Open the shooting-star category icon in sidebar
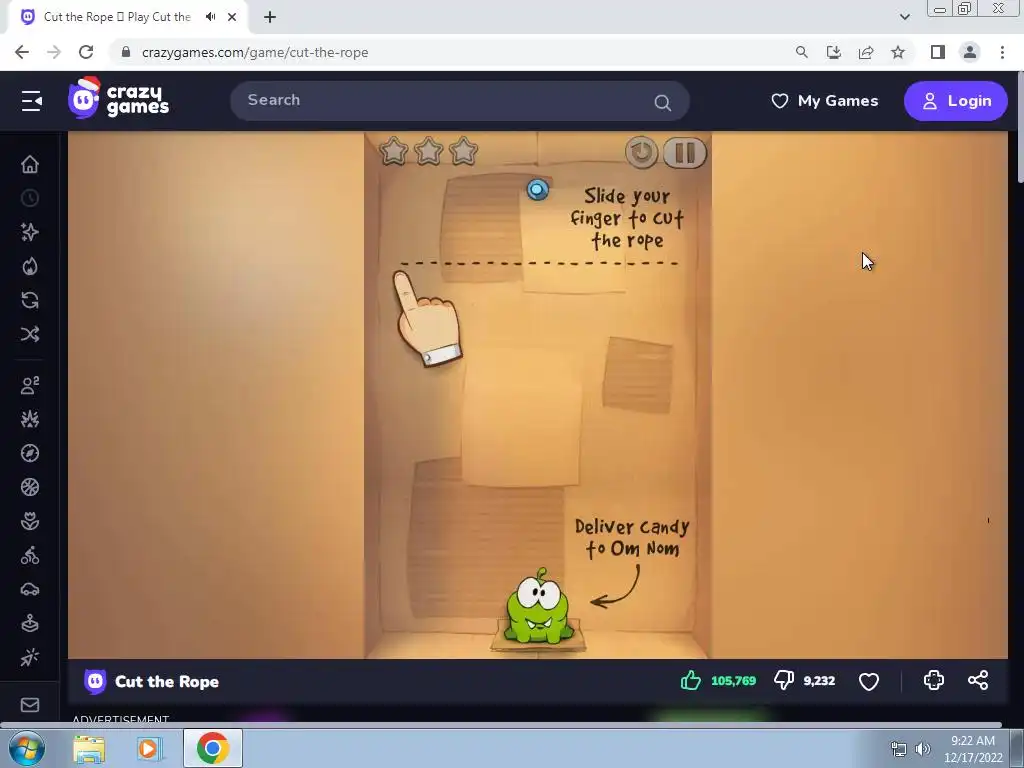Screen dimensions: 1024x768 [x=29, y=657]
